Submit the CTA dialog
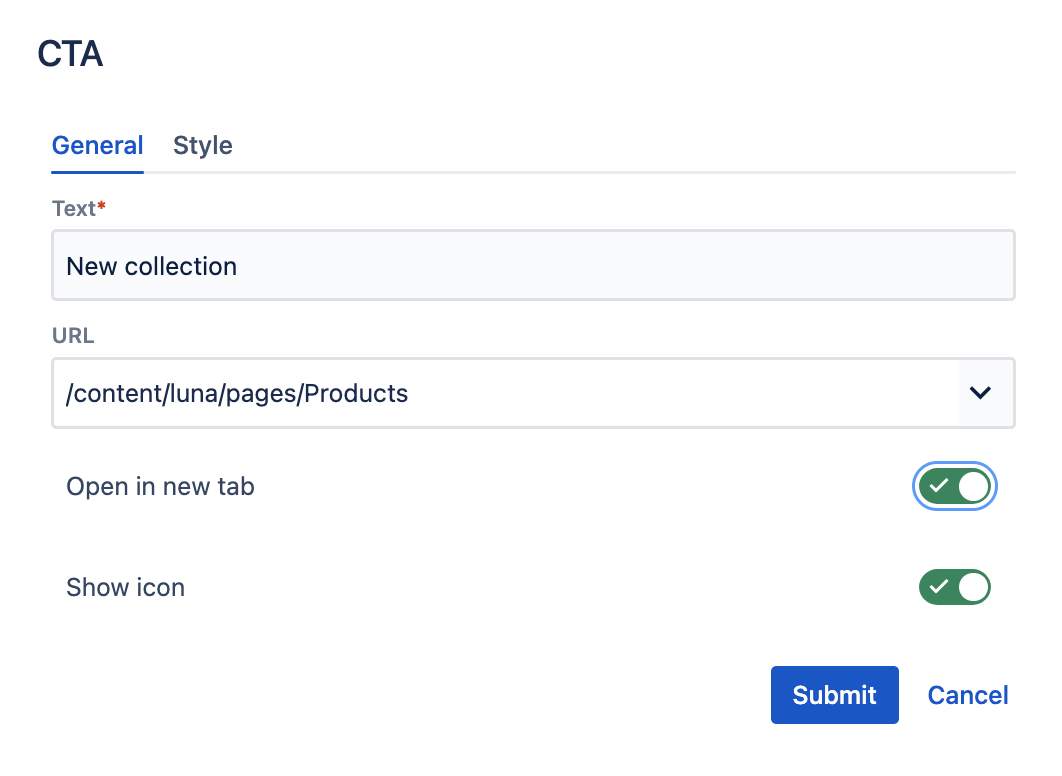The image size is (1062, 776). point(834,695)
